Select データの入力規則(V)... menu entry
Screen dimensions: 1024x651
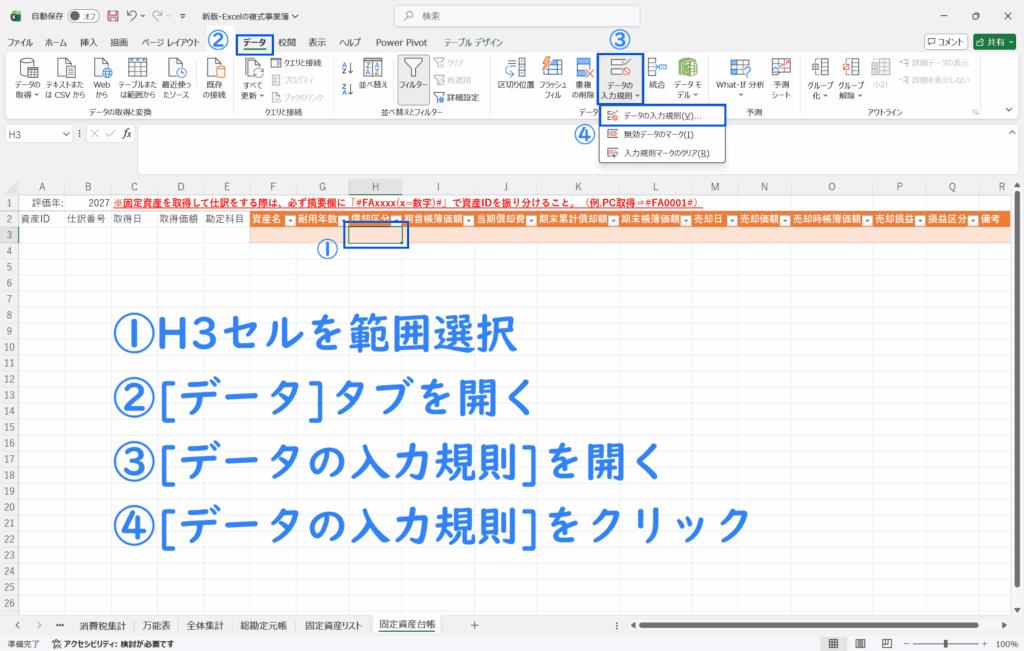pos(660,116)
